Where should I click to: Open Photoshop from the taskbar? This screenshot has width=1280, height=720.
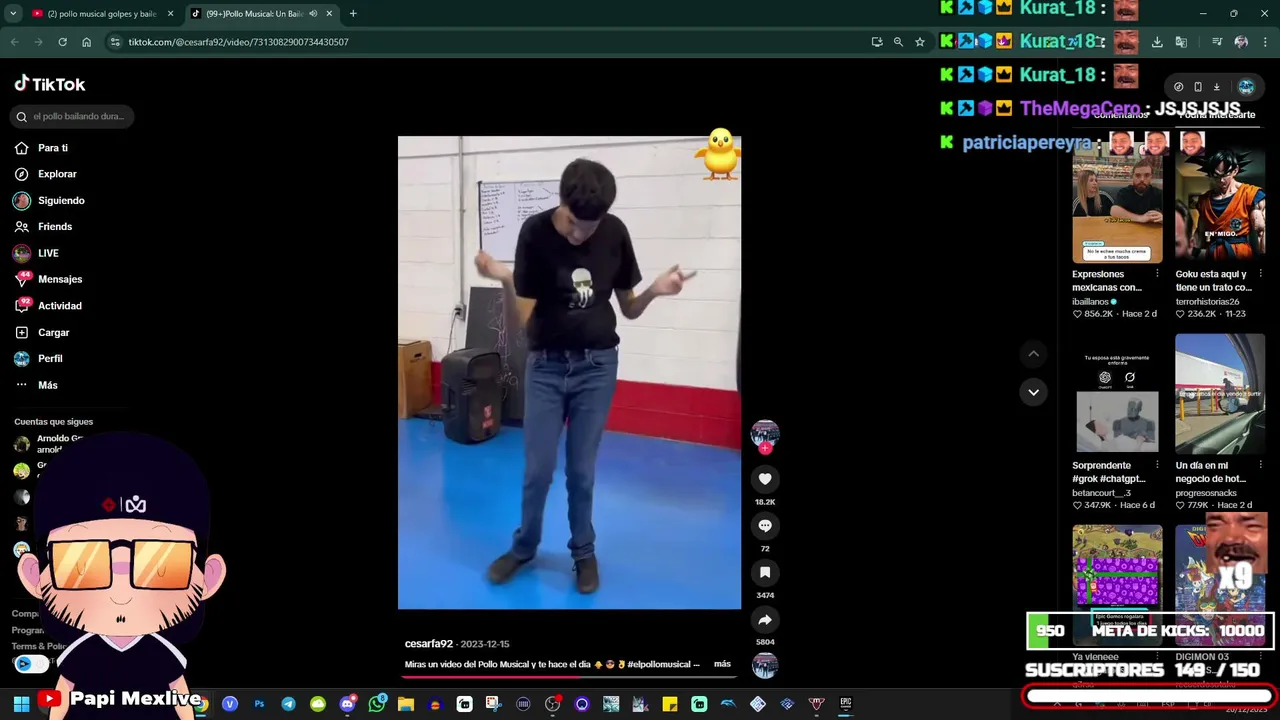(259, 704)
